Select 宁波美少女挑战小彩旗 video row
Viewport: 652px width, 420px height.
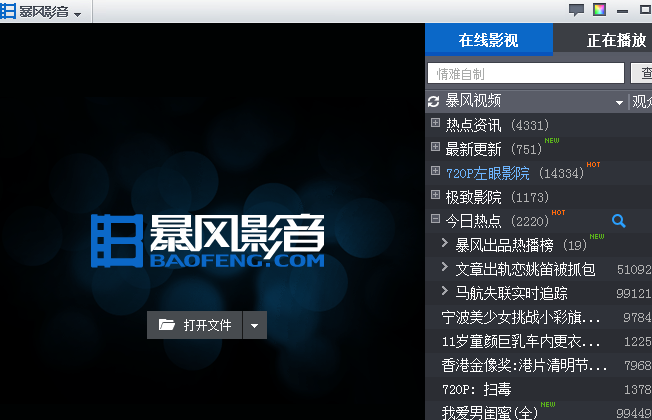(x=538, y=318)
